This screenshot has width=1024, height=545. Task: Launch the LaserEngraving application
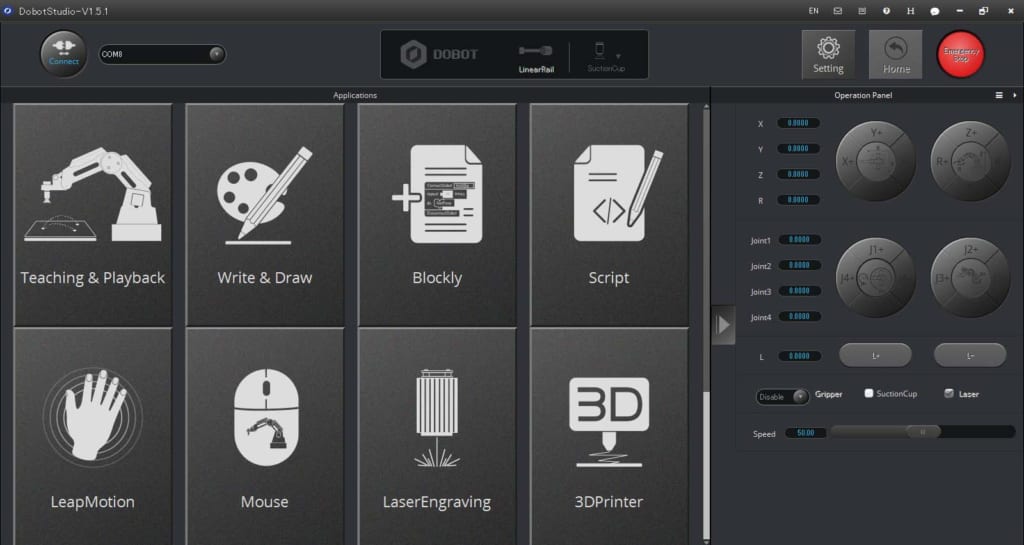click(x=437, y=436)
